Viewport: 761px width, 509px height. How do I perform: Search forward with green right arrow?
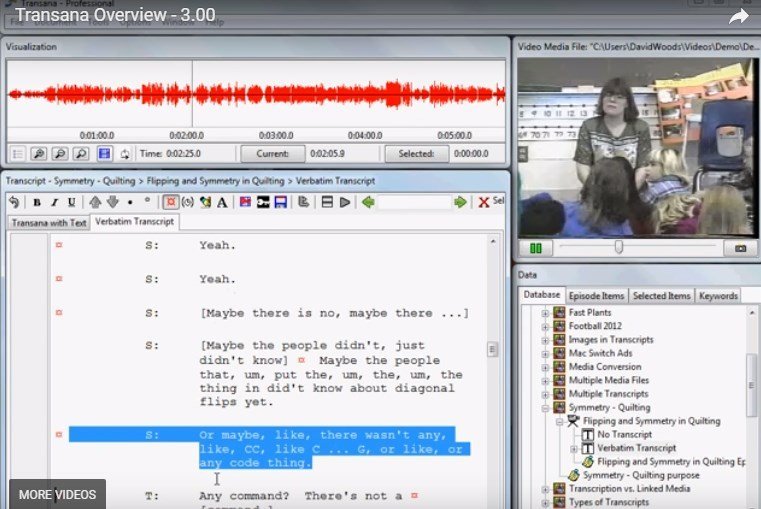click(460, 202)
